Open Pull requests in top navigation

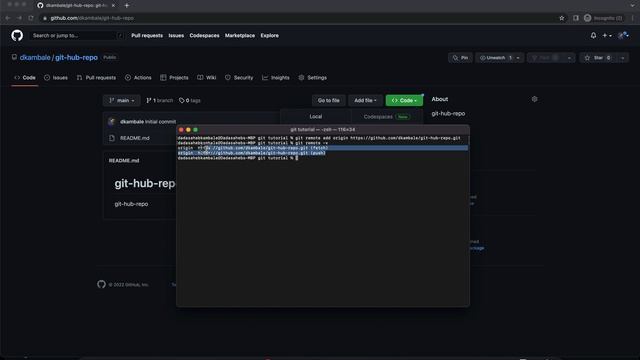click(x=147, y=36)
